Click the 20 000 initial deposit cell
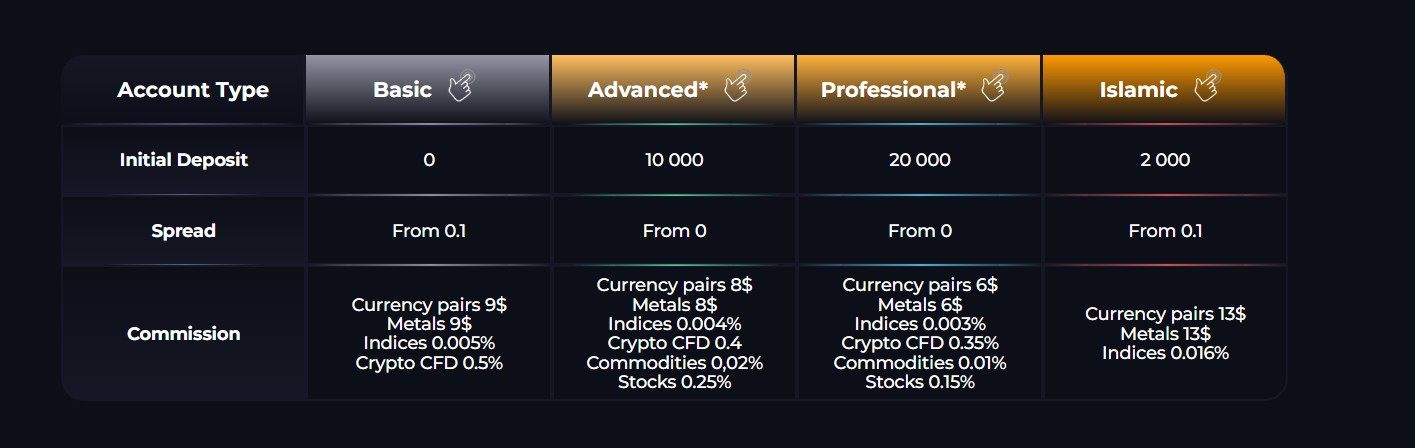The width and height of the screenshot is (1415, 448). pos(919,160)
